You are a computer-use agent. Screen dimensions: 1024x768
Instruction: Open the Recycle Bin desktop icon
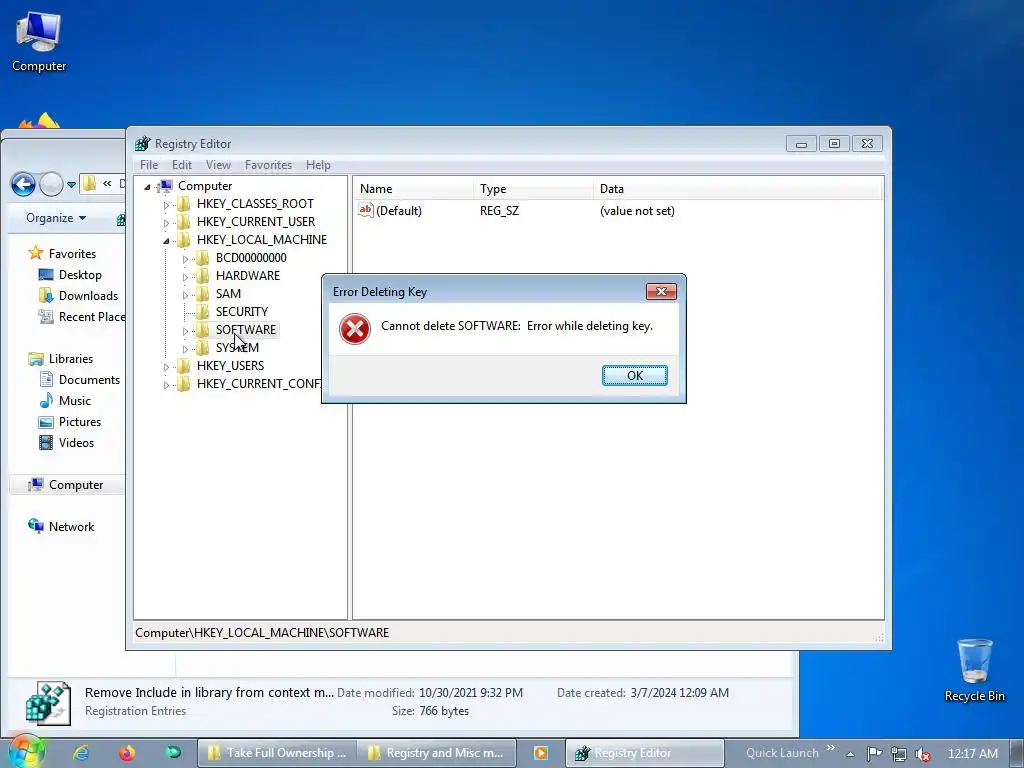pos(974,669)
